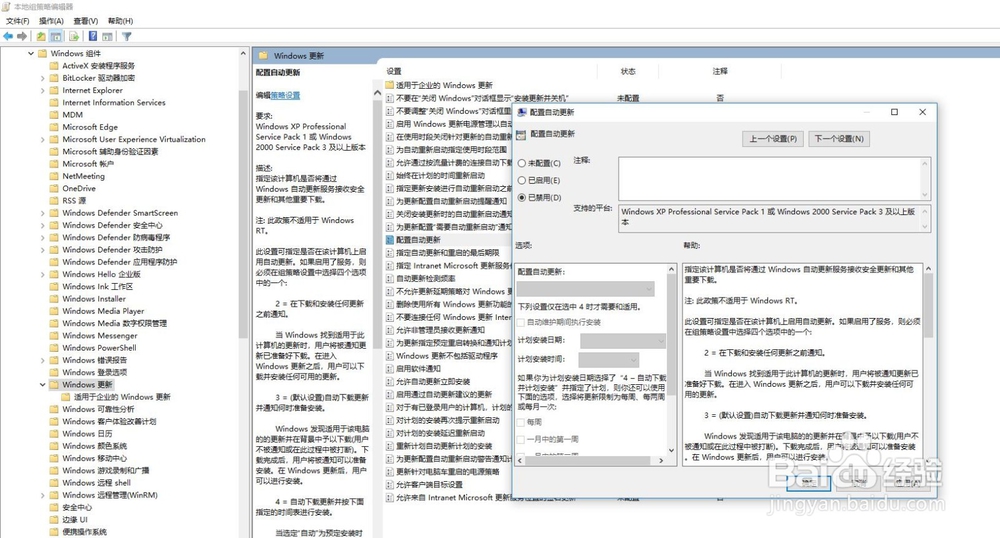The height and width of the screenshot is (538, 1000).
Task: Tick the 一月中的第一周 checkbox
Action: (521, 439)
